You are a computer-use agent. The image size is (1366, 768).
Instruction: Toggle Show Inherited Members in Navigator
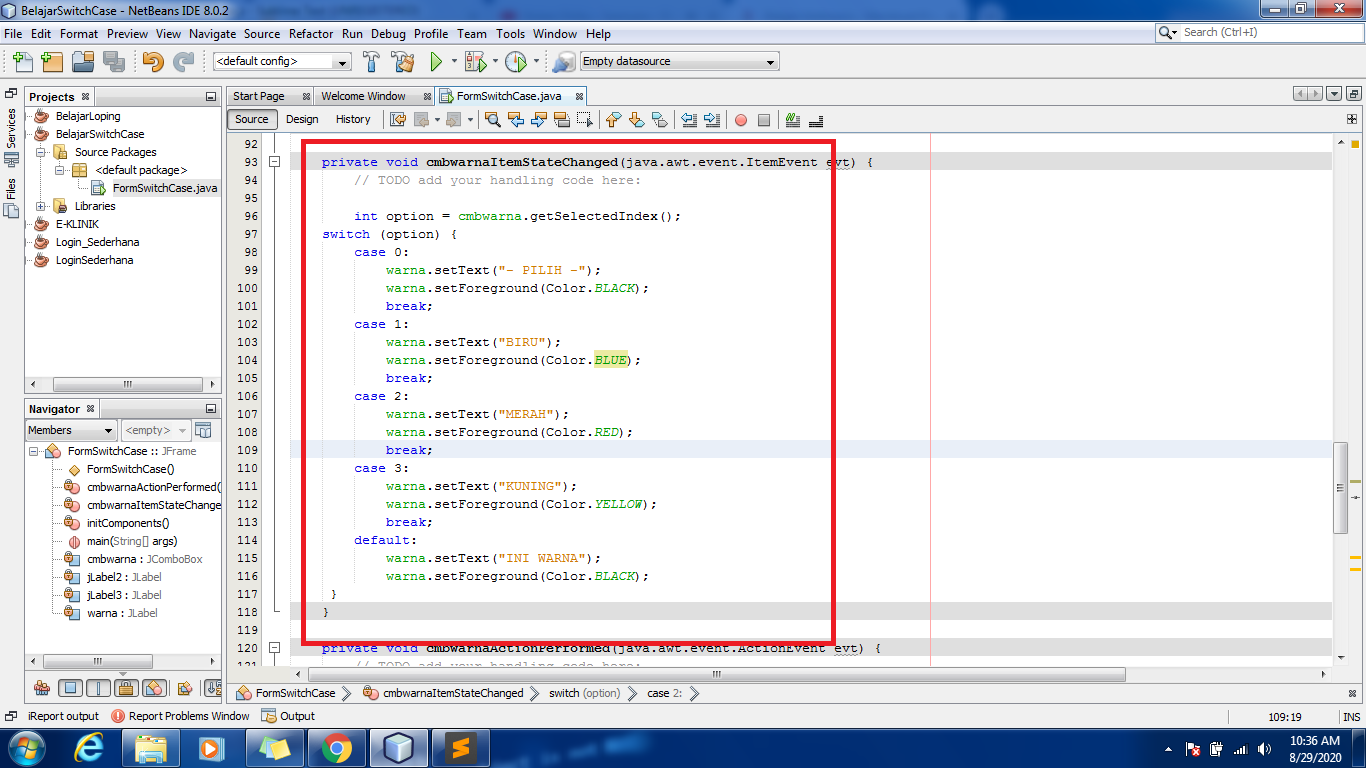(x=42, y=688)
